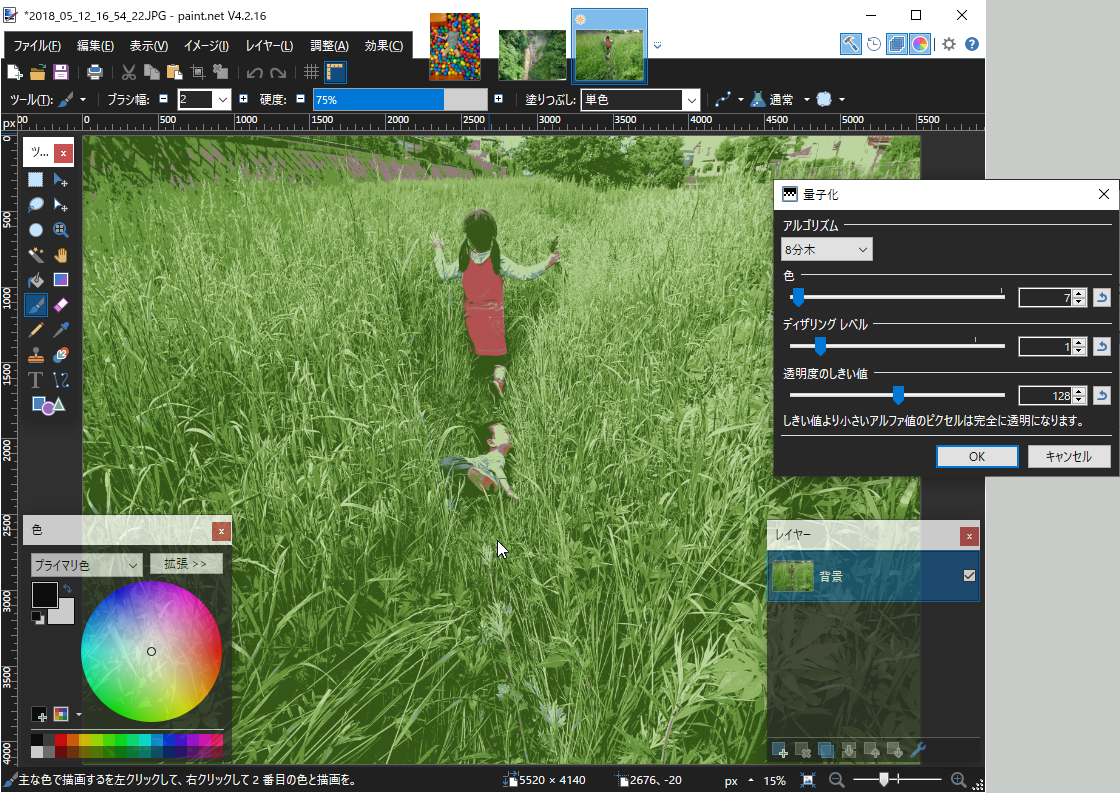The height and width of the screenshot is (793, 1120).
Task: Open fill style 単色 dropdown
Action: point(691,100)
